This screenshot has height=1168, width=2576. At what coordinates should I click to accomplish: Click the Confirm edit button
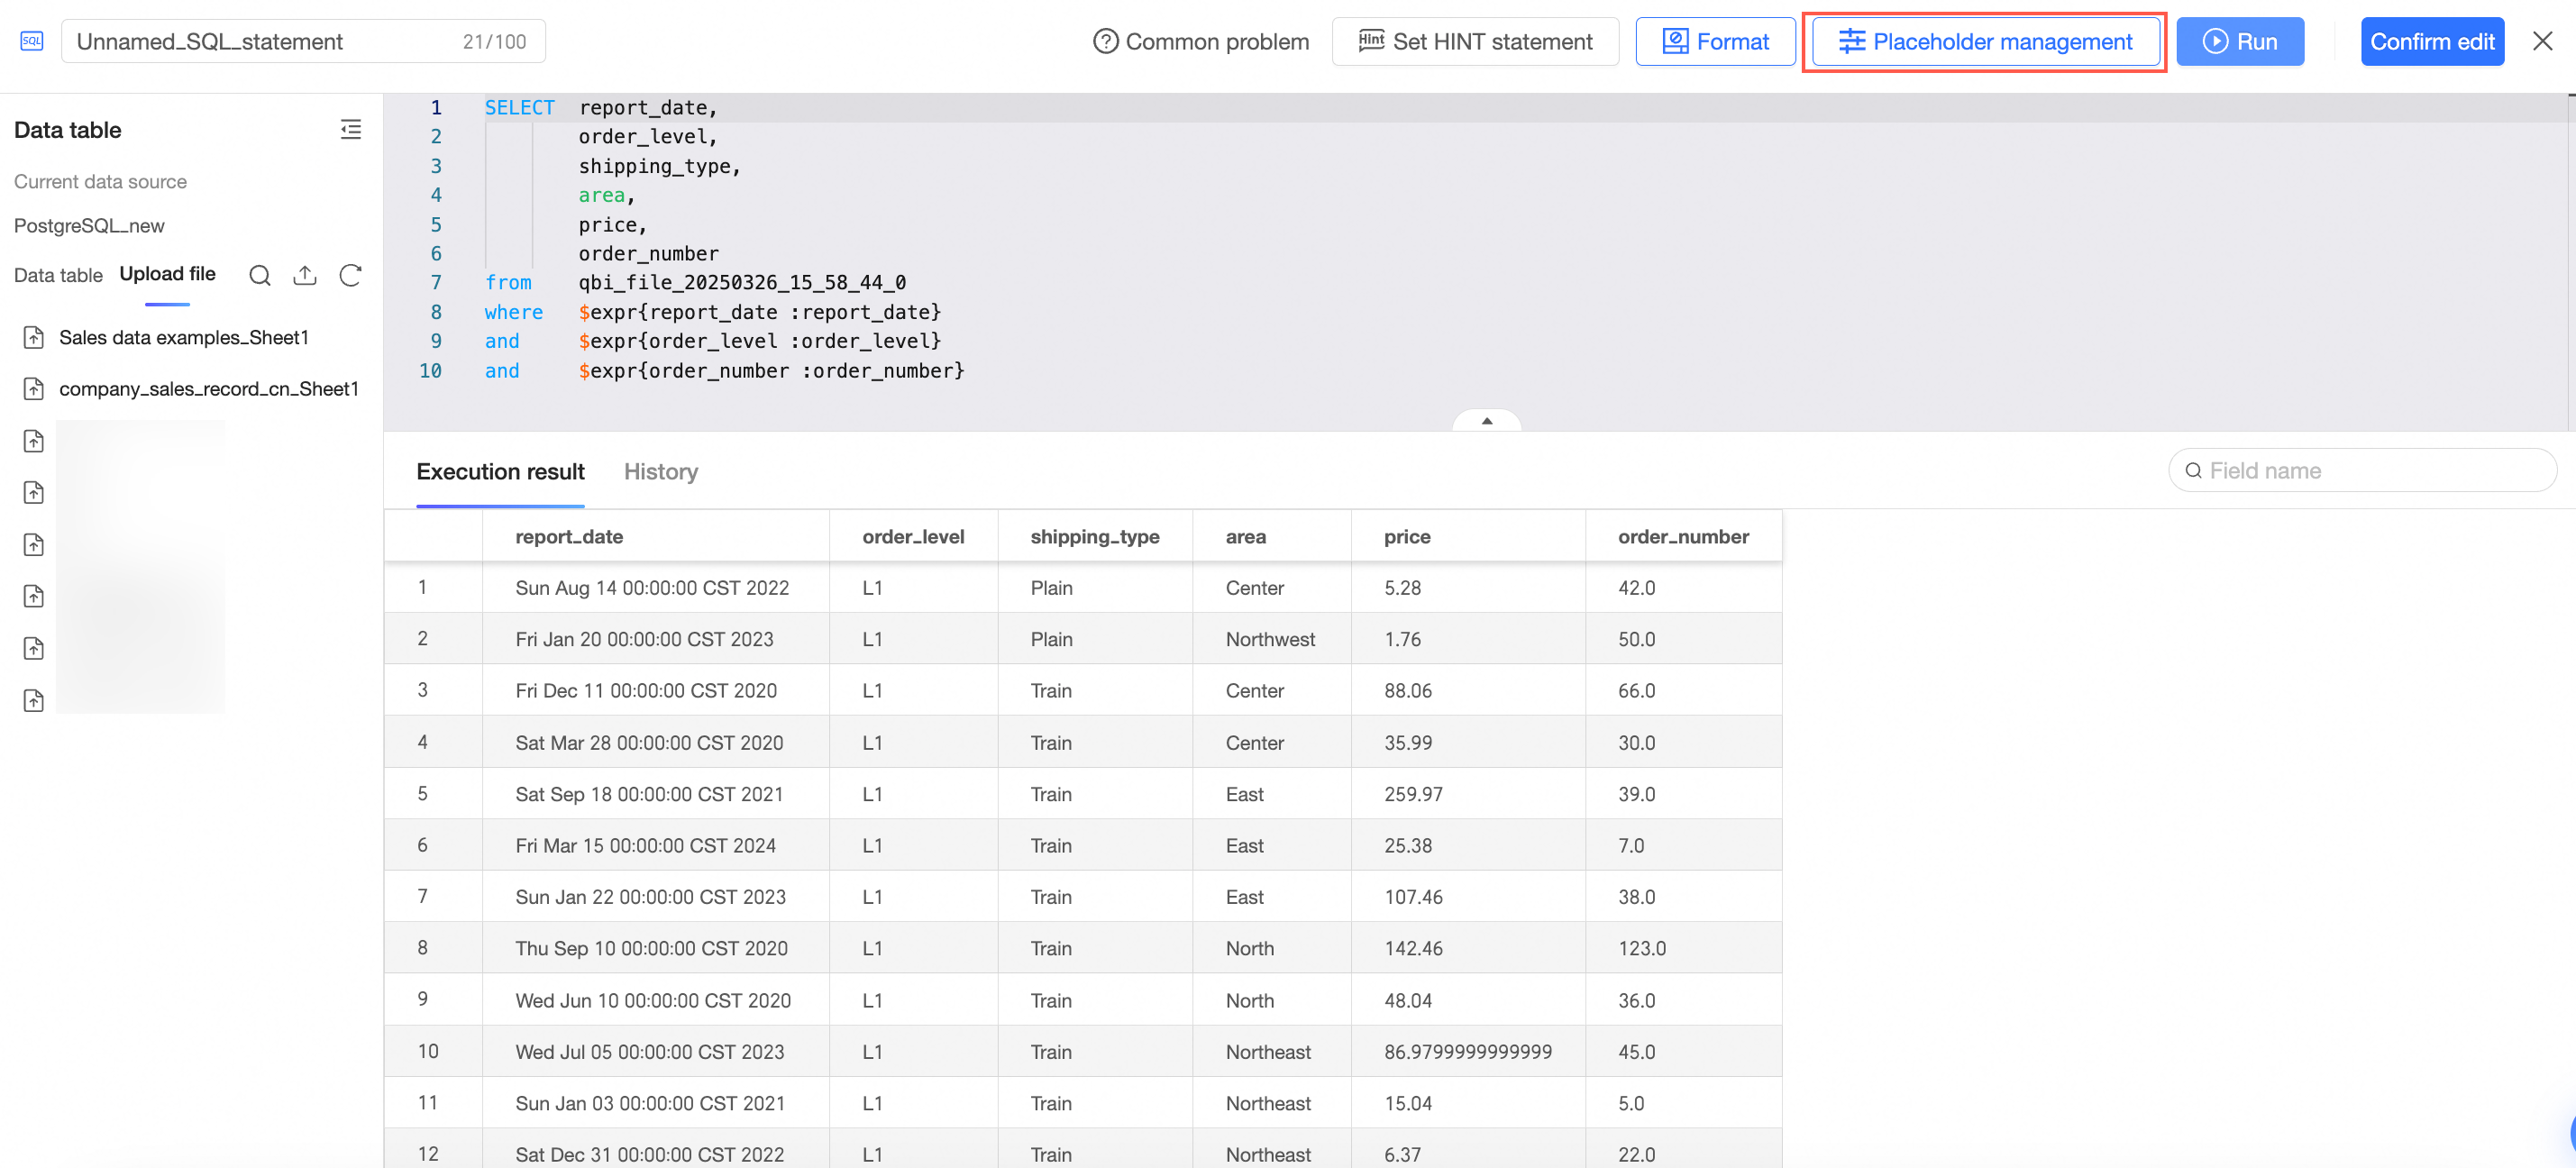[x=2432, y=41]
